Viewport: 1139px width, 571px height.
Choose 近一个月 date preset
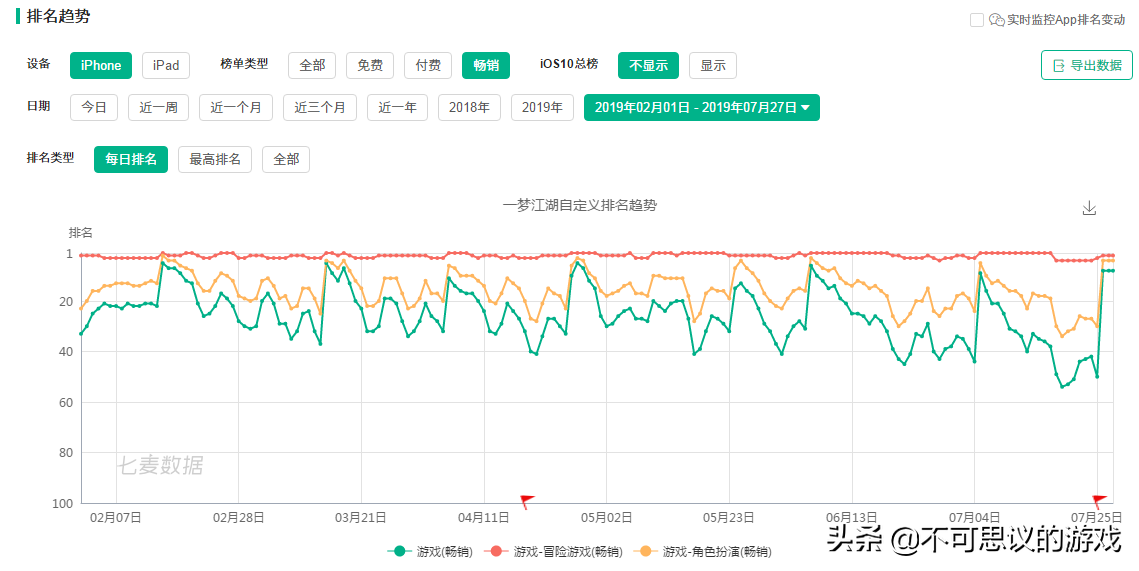click(236, 107)
